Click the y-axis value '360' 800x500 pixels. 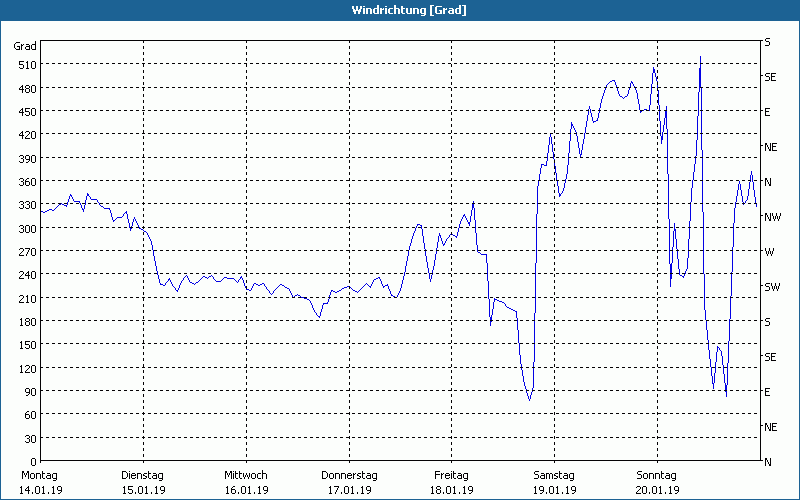(28, 182)
